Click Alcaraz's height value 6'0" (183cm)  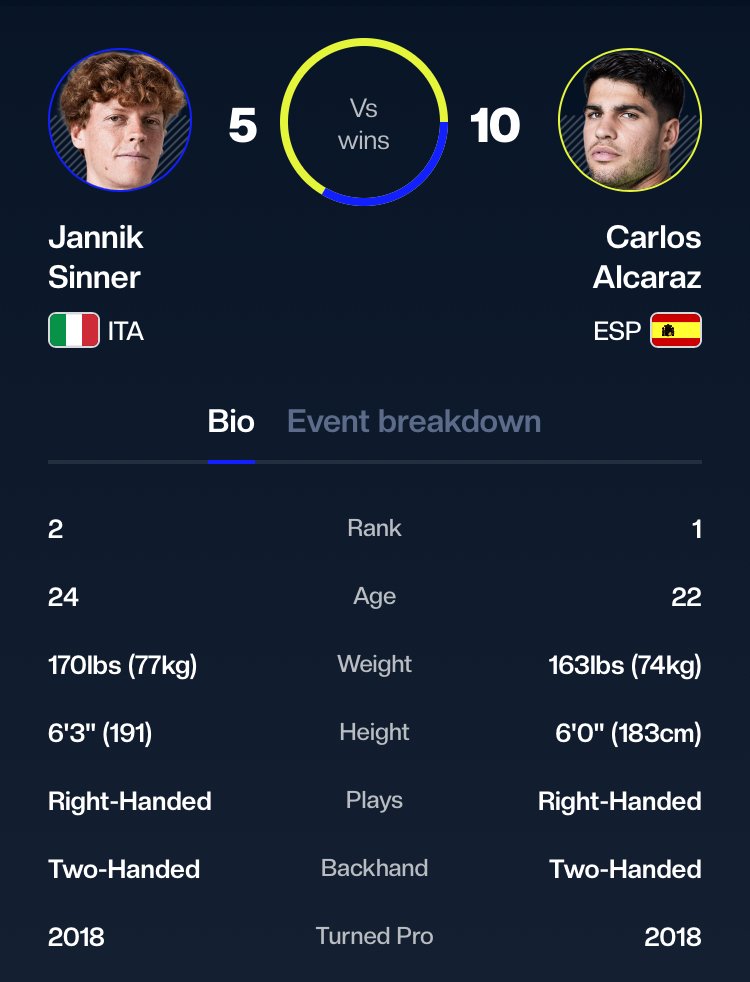click(x=628, y=733)
